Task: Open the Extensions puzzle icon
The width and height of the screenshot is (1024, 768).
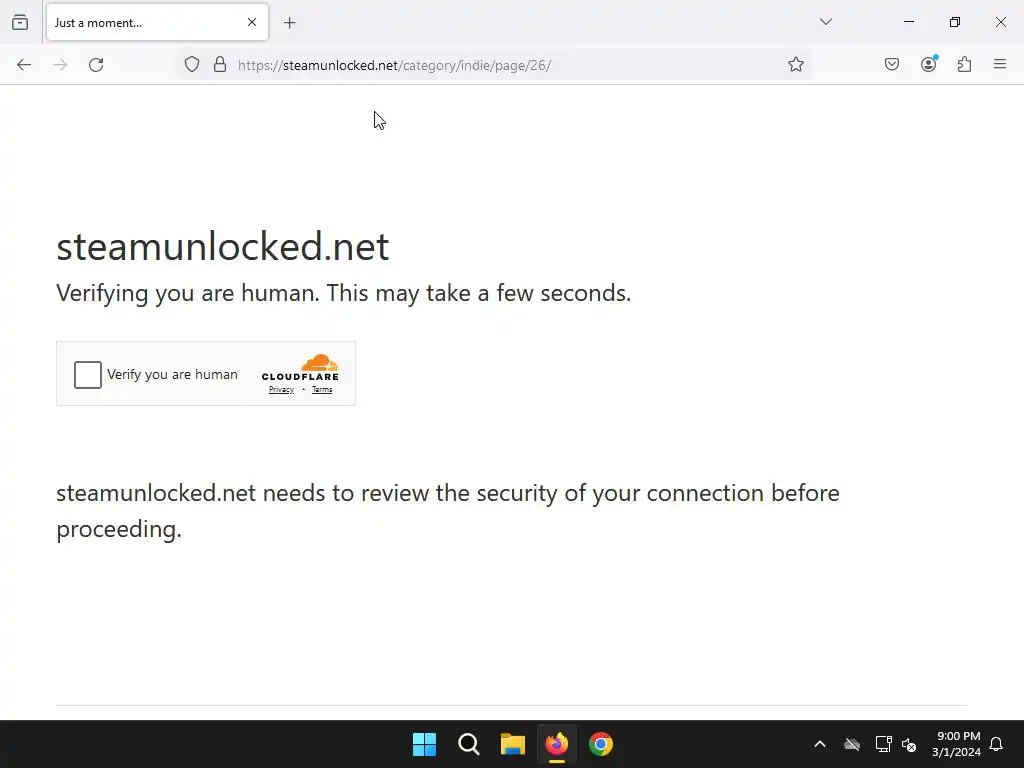Action: click(x=964, y=65)
